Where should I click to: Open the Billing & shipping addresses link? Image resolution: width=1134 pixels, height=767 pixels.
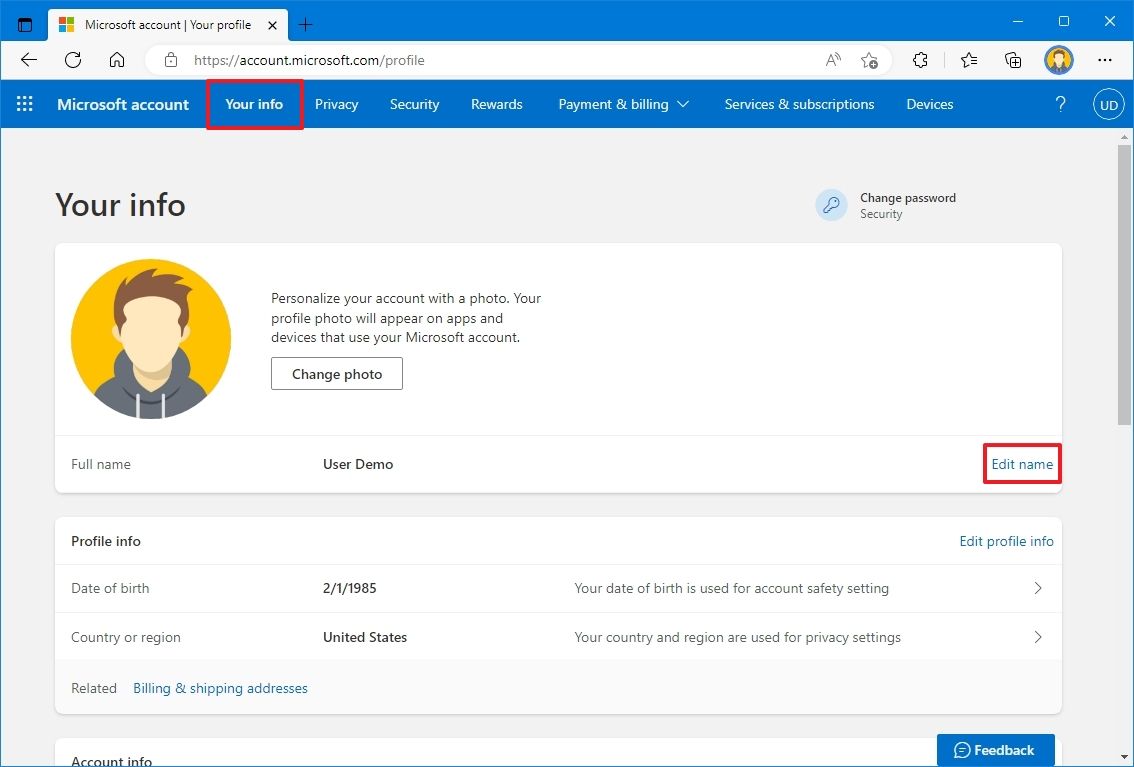[x=220, y=688]
